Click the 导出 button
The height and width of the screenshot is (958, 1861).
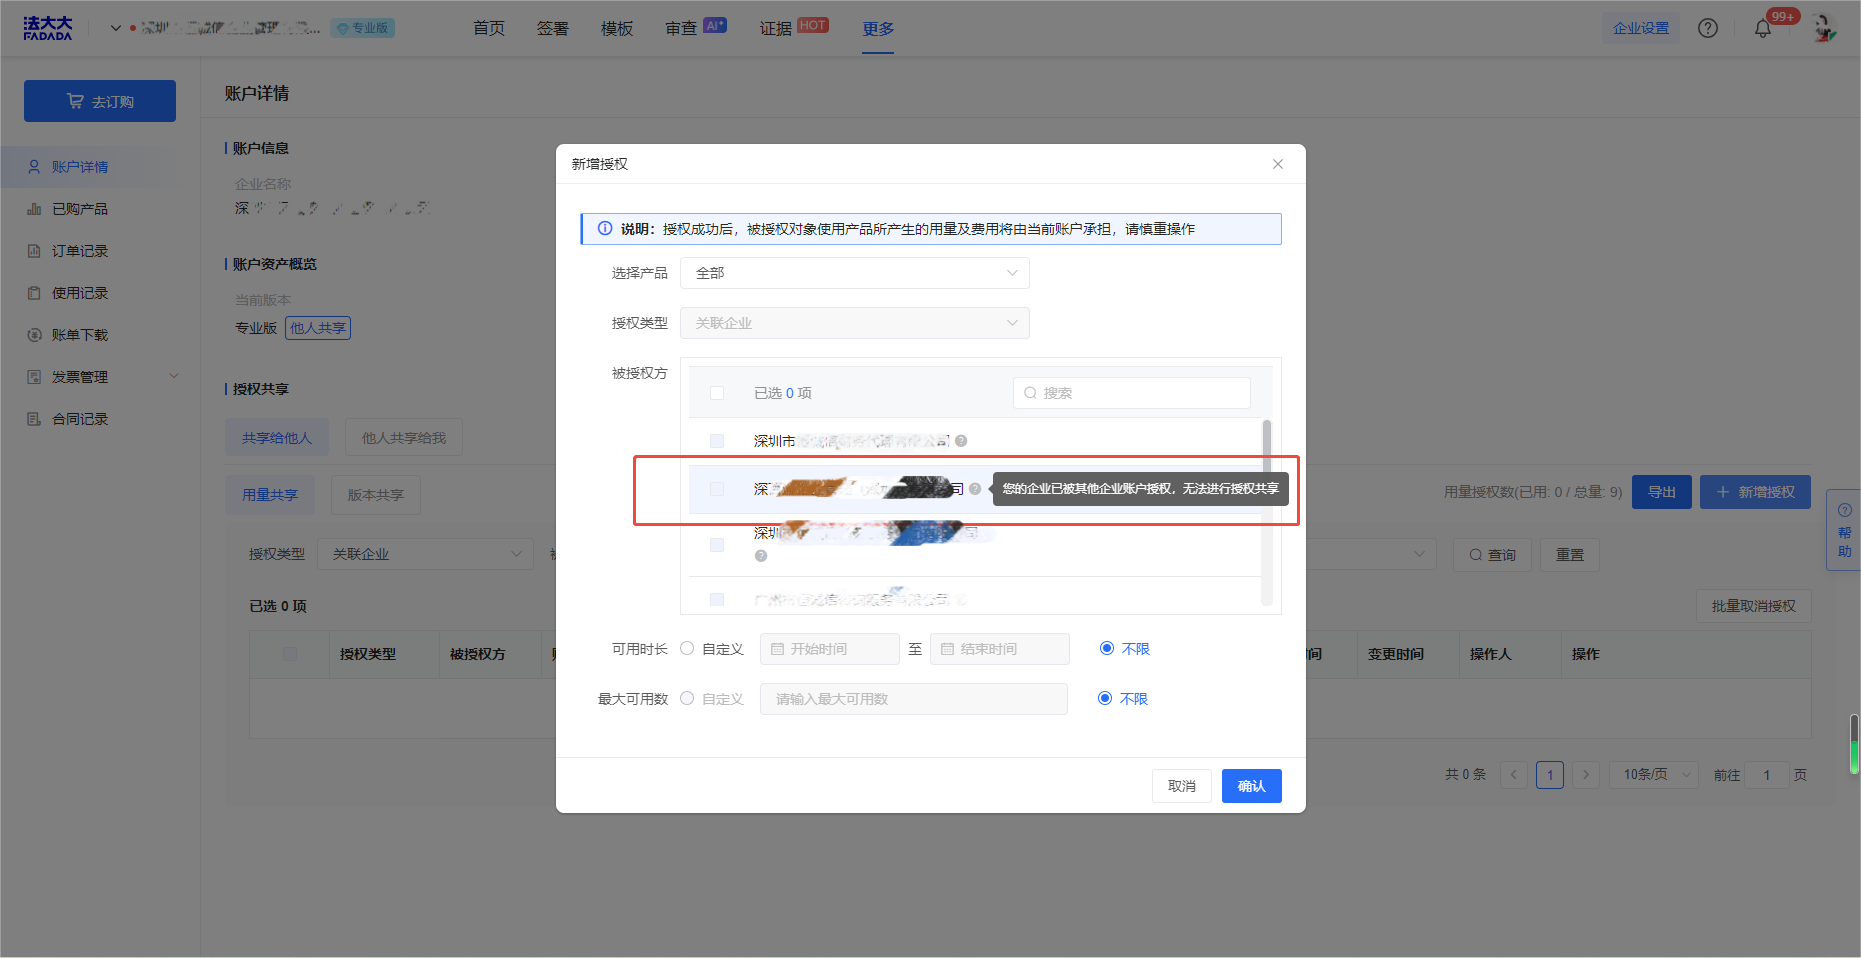1662,492
